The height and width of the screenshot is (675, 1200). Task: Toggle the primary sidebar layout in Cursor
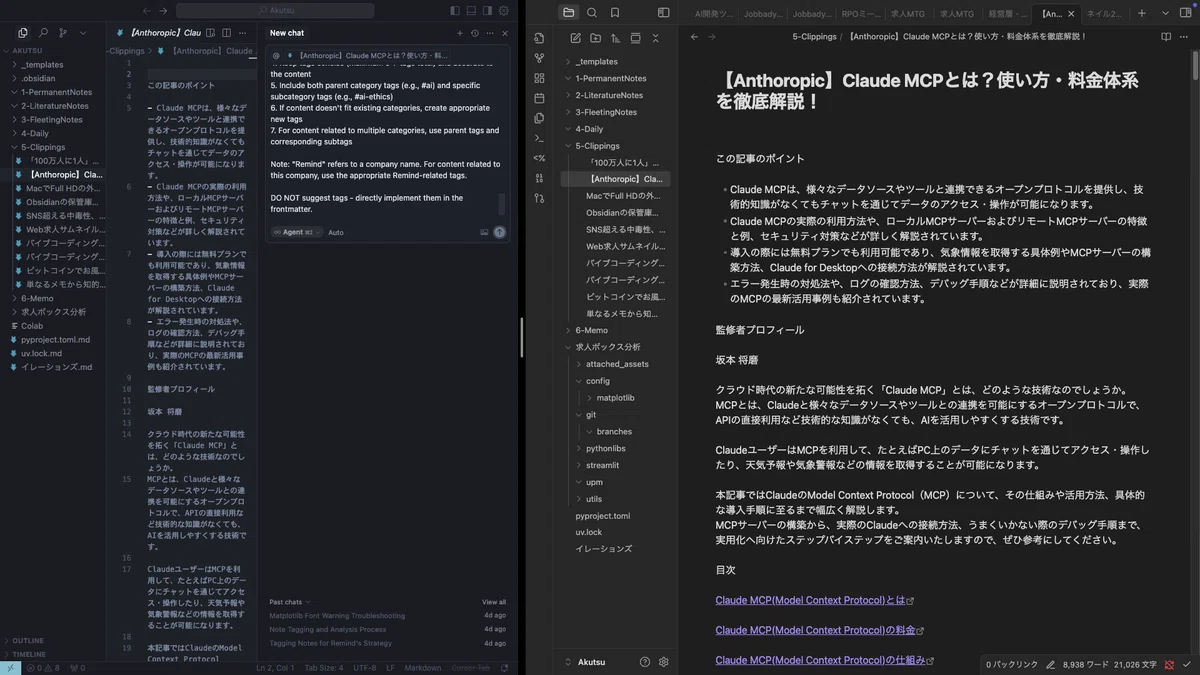coord(455,10)
